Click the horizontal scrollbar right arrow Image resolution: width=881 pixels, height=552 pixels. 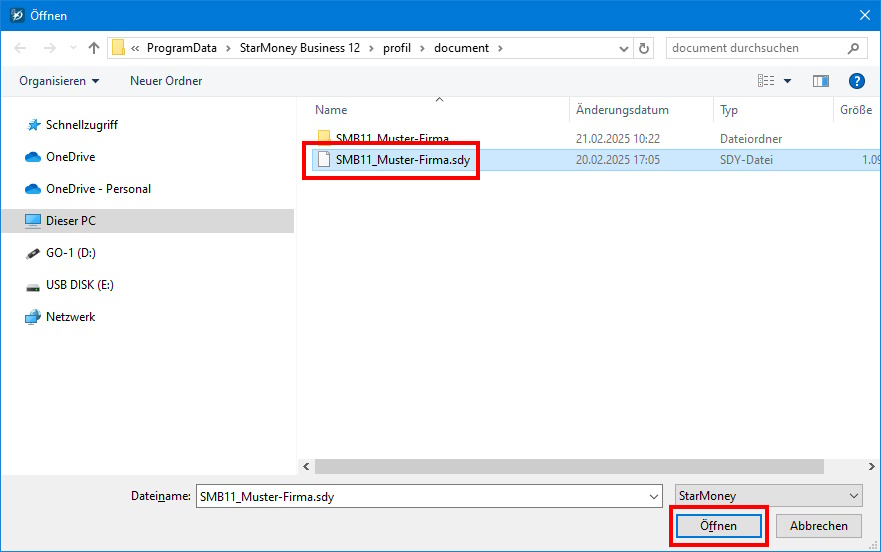point(871,467)
